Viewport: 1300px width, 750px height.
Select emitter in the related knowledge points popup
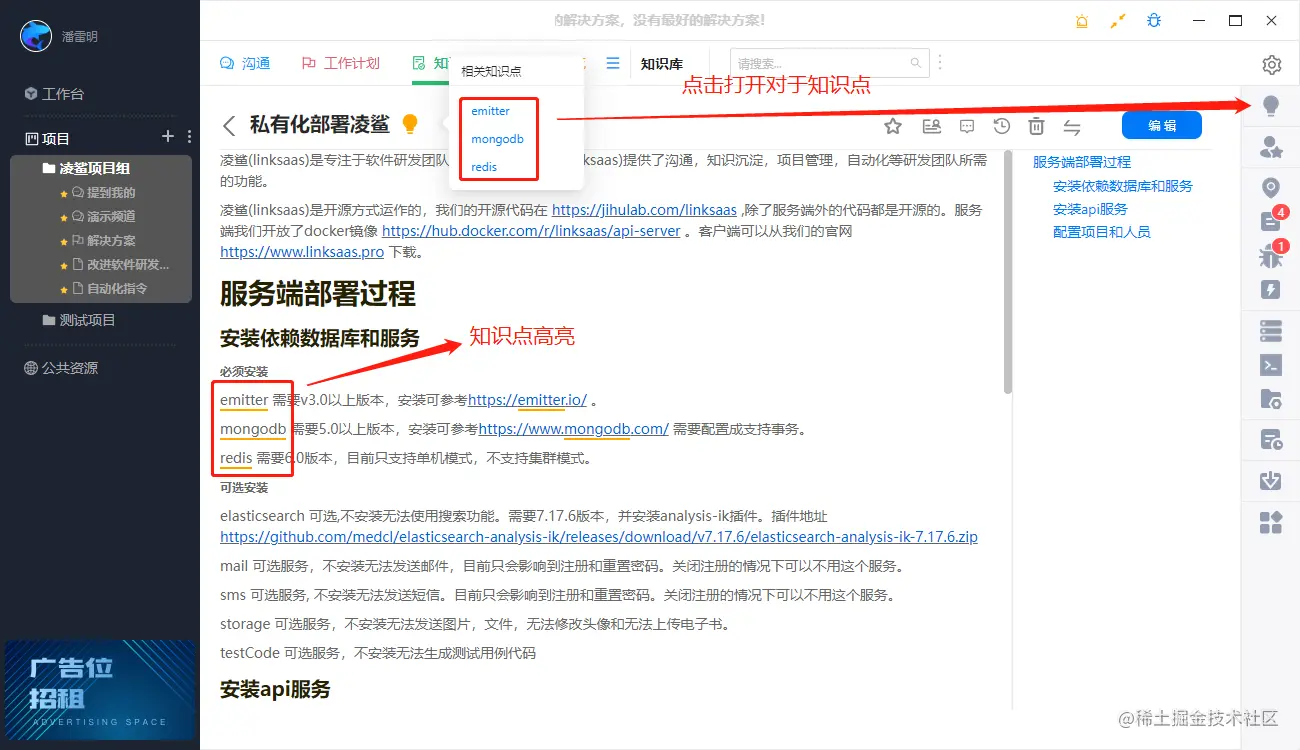coord(490,111)
